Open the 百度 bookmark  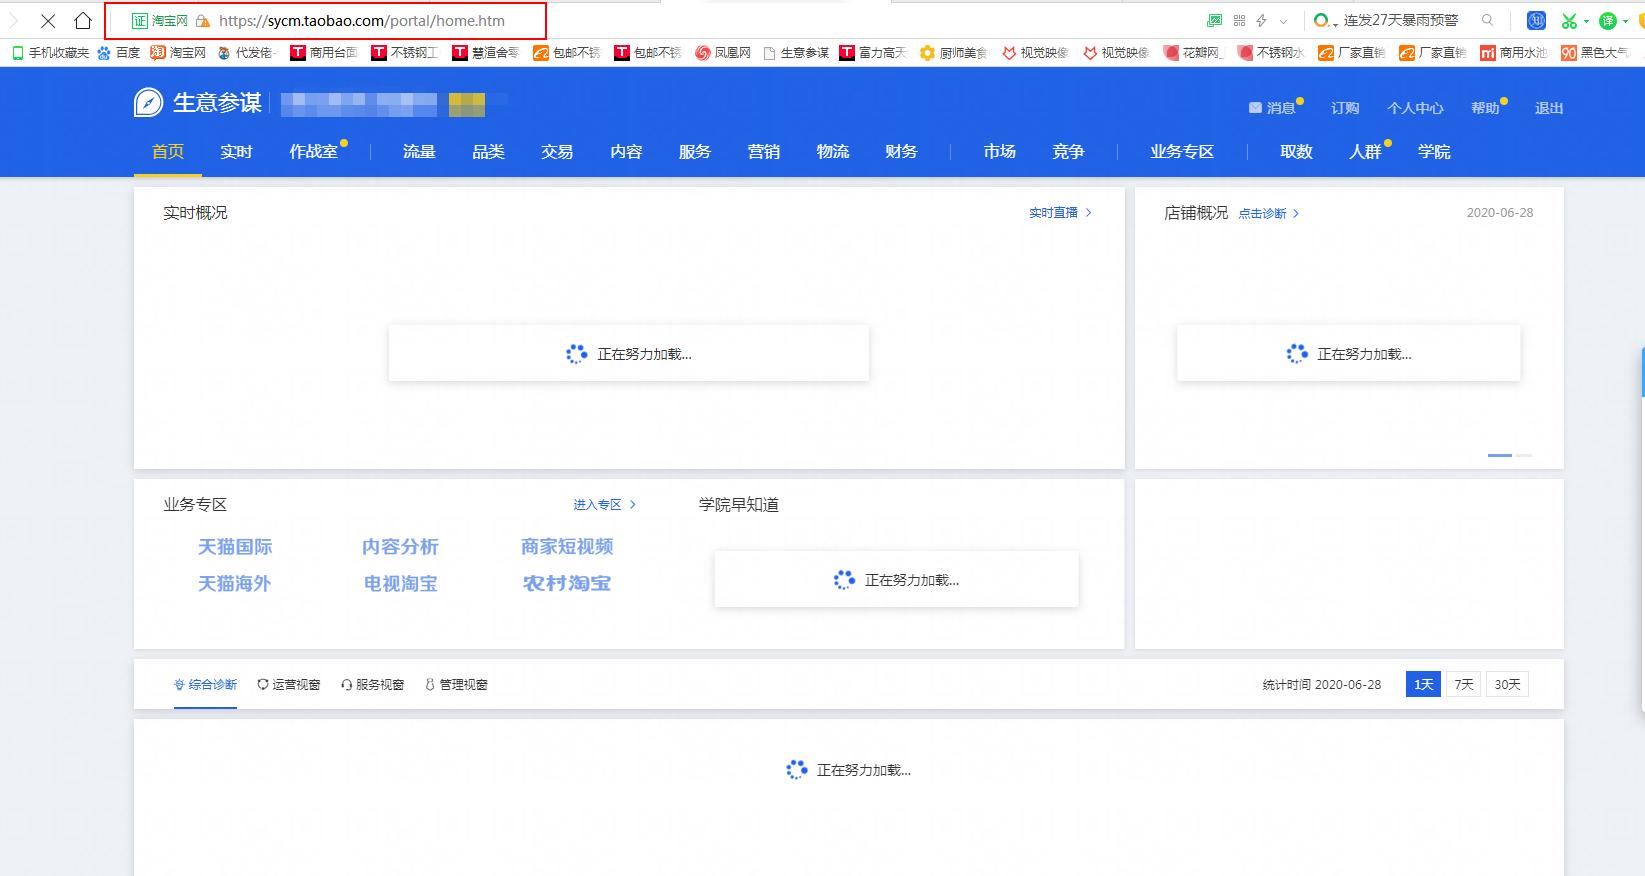tap(119, 52)
